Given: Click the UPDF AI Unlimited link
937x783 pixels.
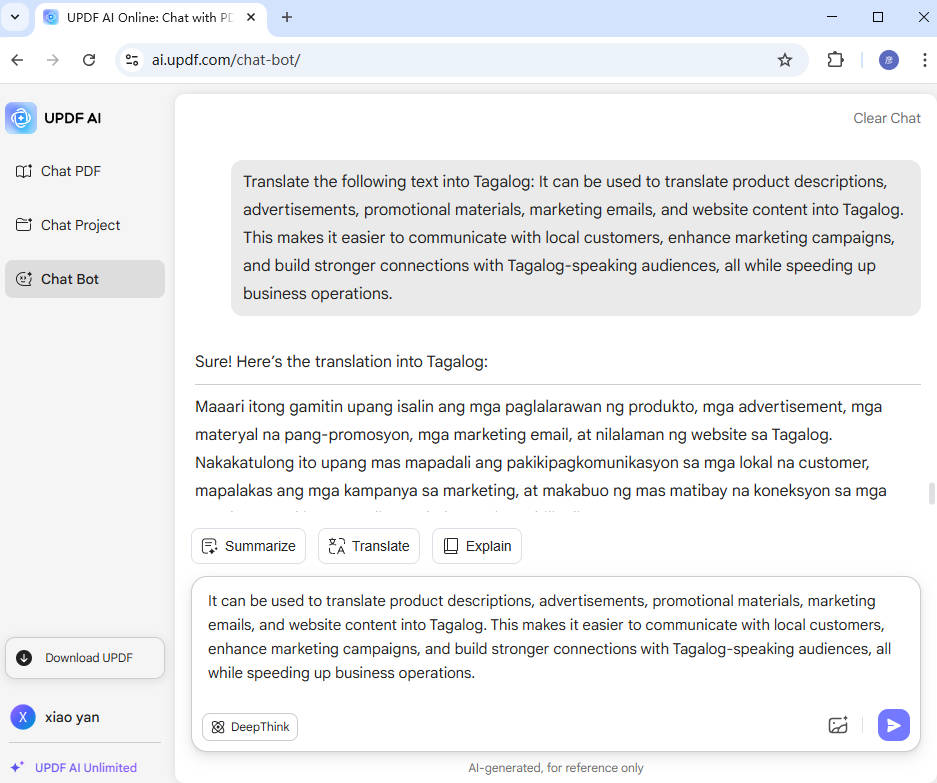Looking at the screenshot, I should pos(85,767).
